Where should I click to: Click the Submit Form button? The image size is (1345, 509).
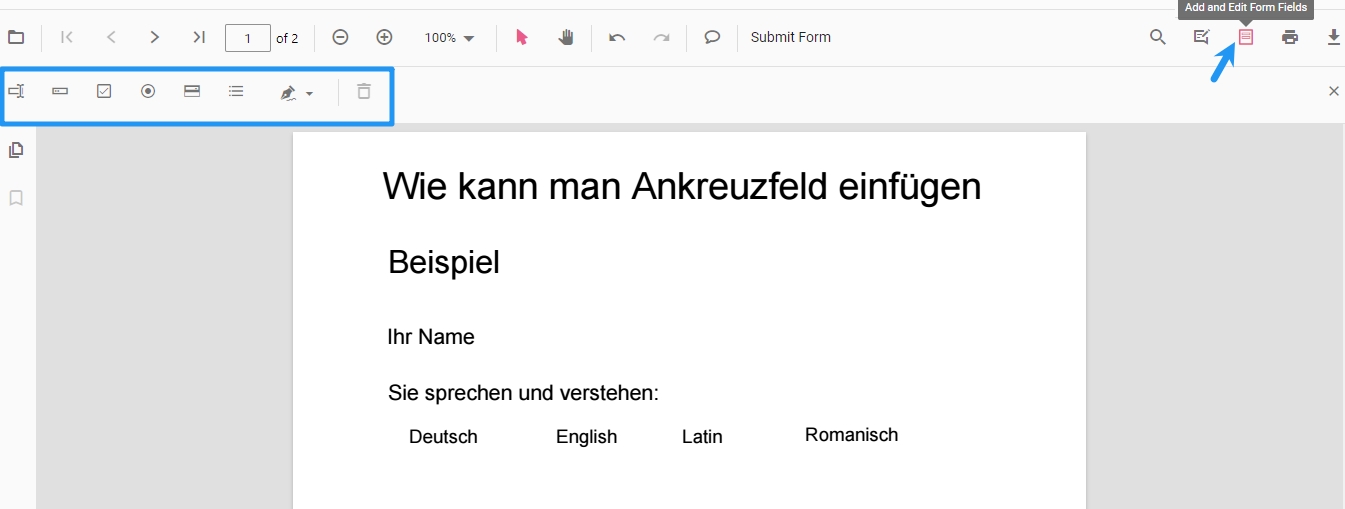coord(791,38)
